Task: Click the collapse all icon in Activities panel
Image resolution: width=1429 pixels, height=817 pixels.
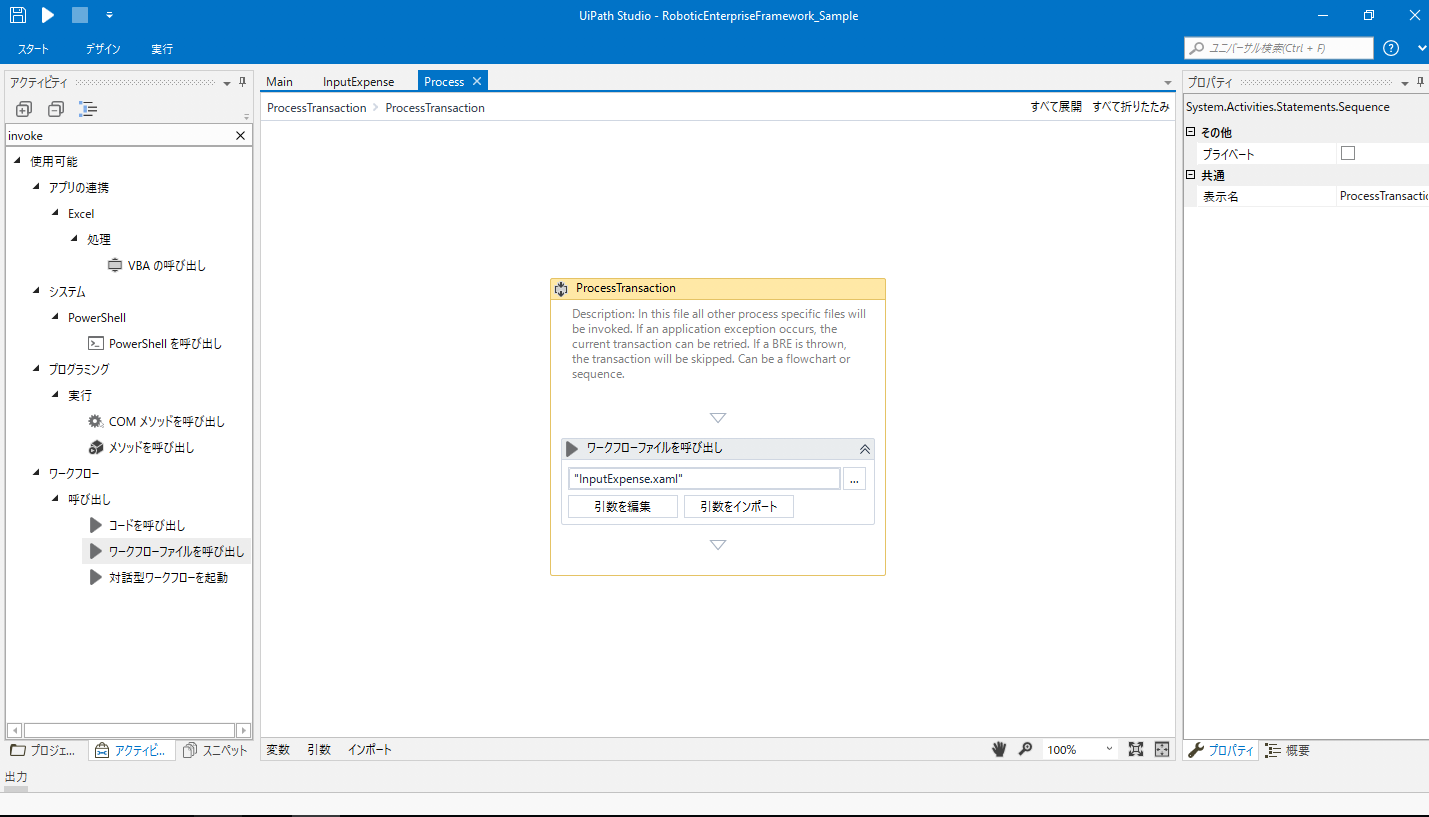Action: tap(56, 109)
